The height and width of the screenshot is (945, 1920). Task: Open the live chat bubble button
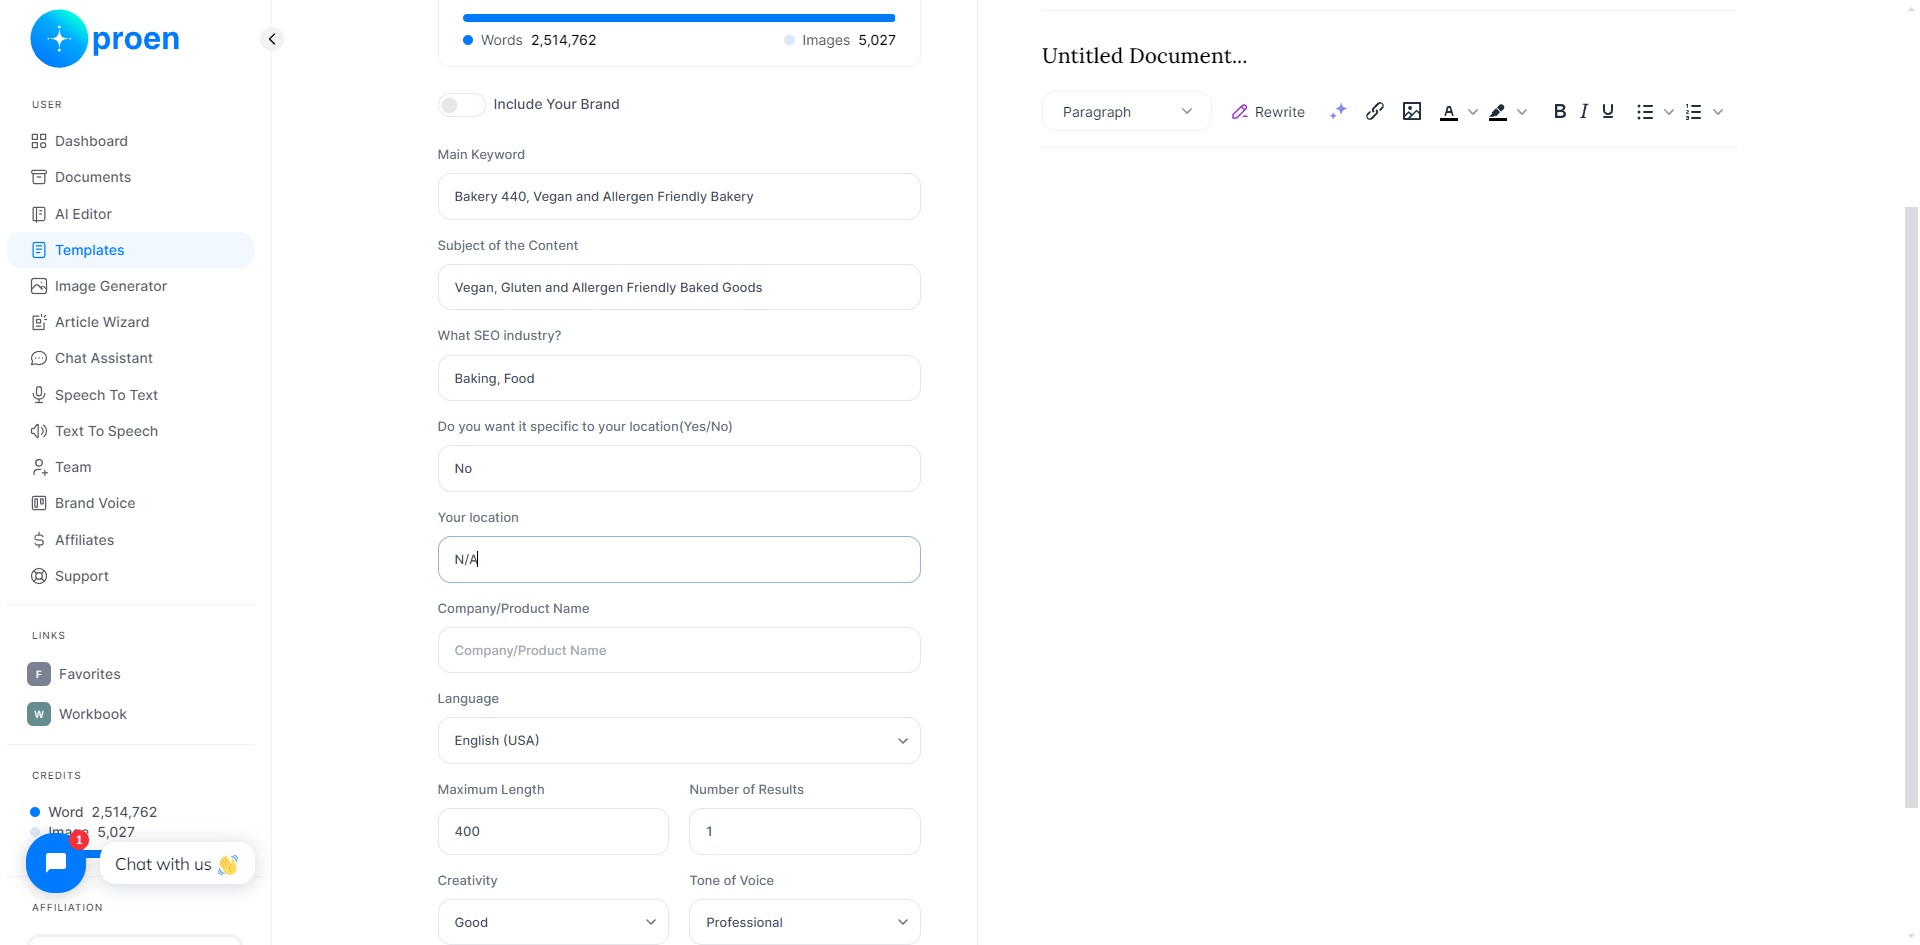[56, 862]
